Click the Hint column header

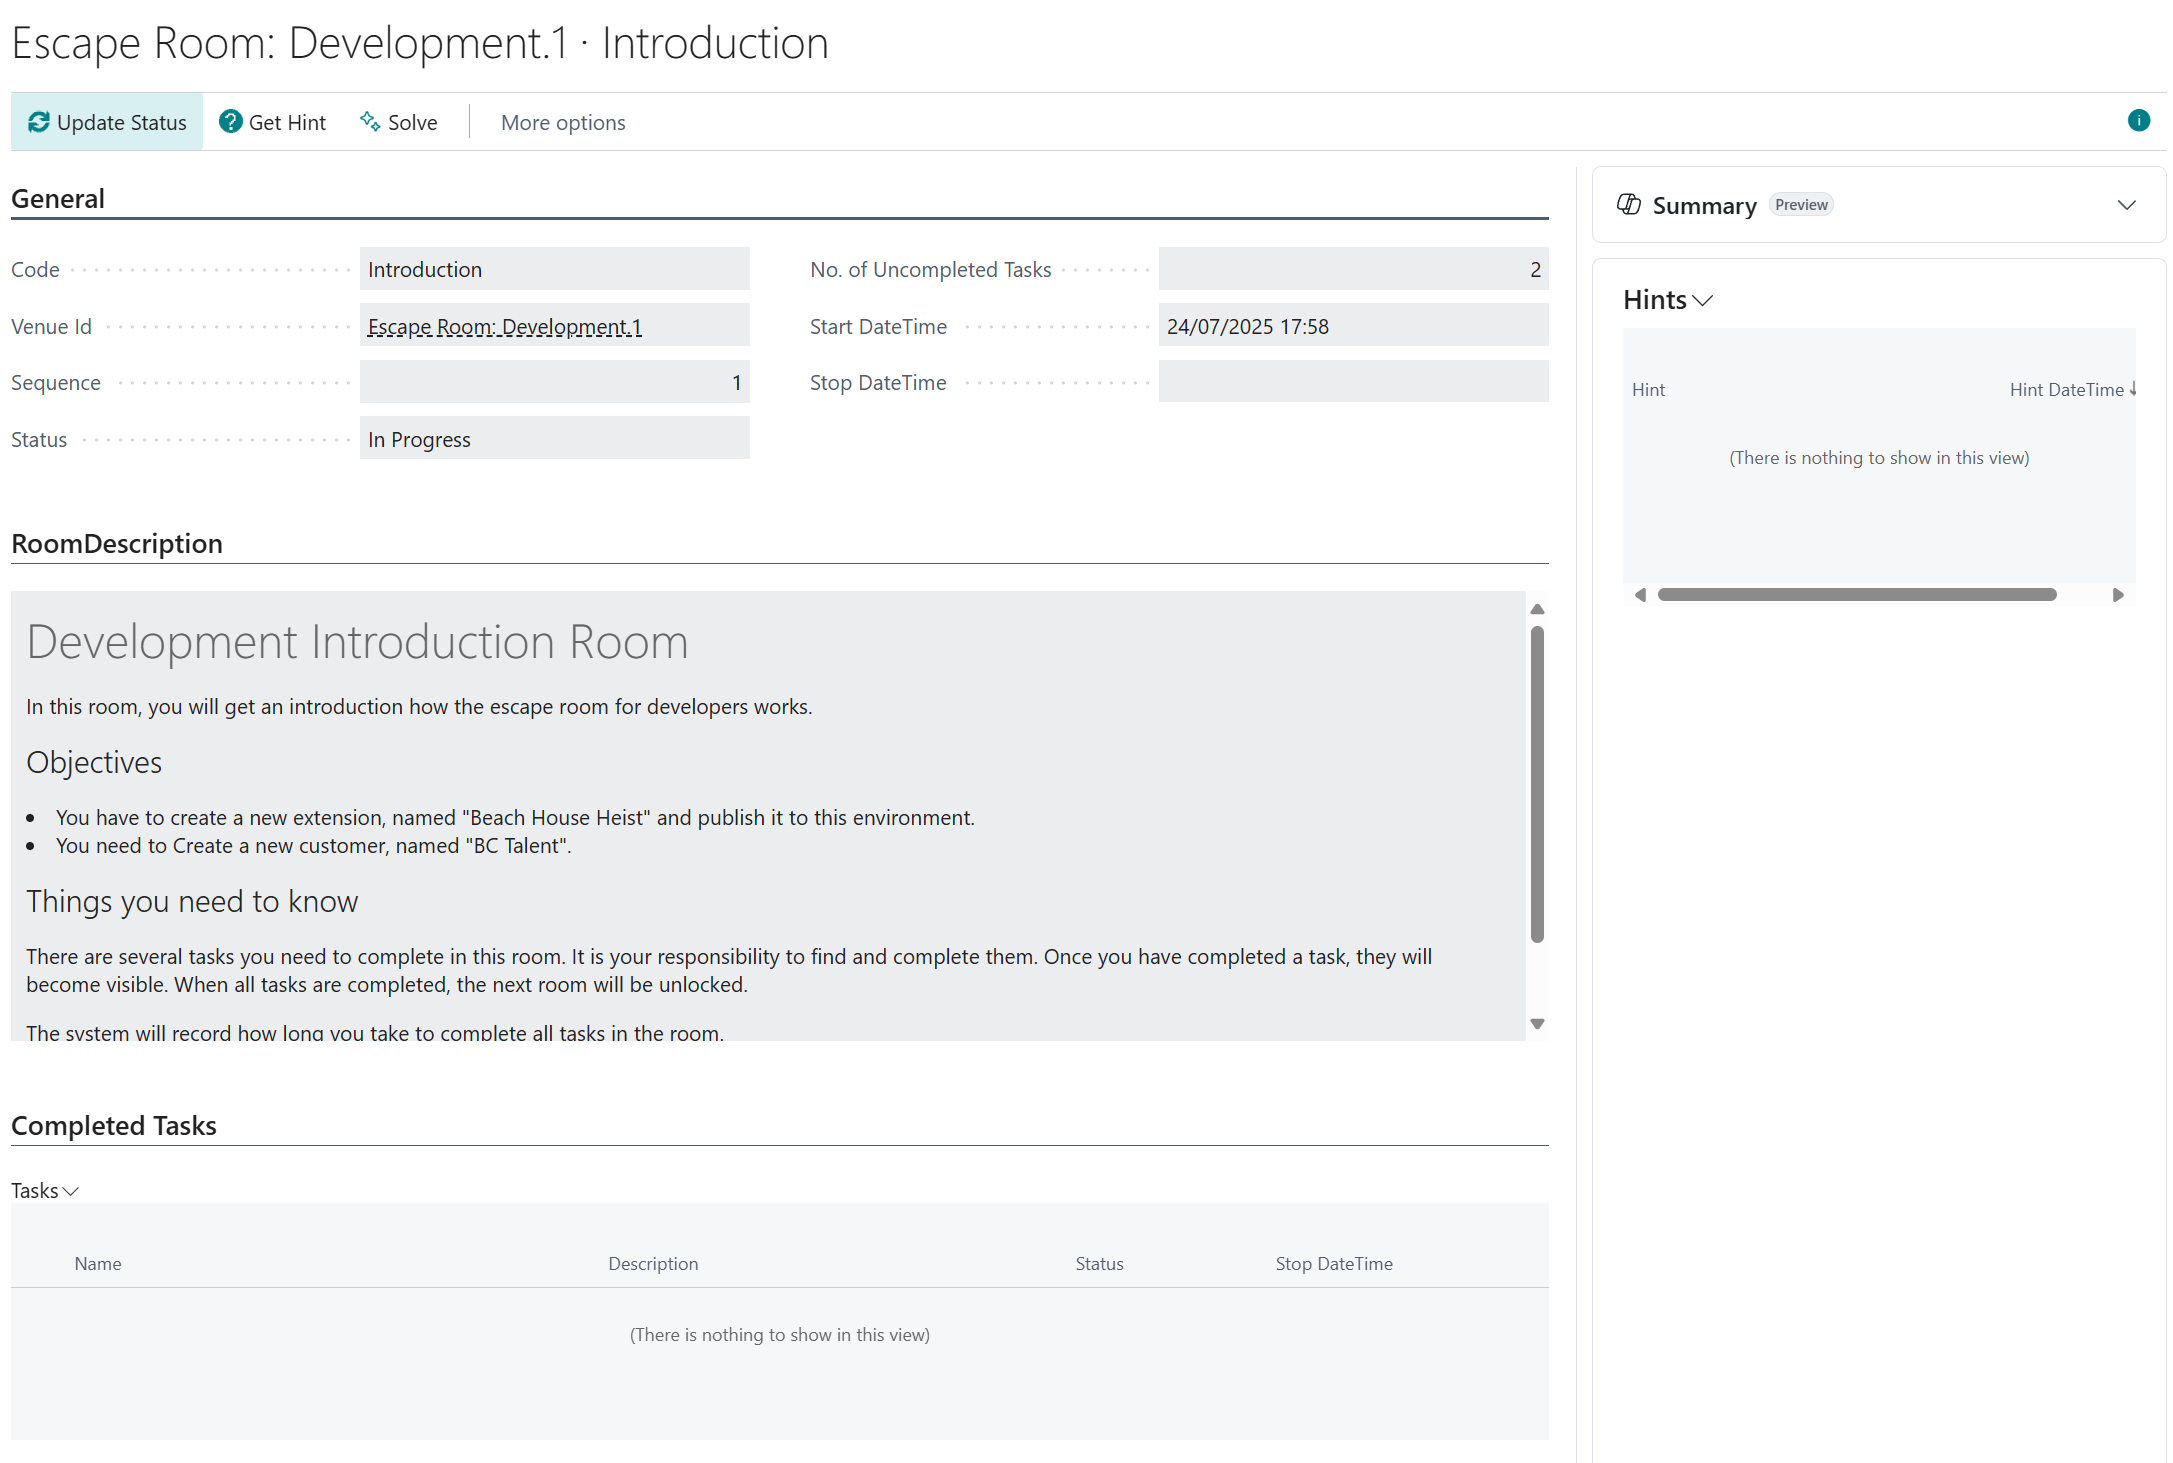click(1648, 390)
